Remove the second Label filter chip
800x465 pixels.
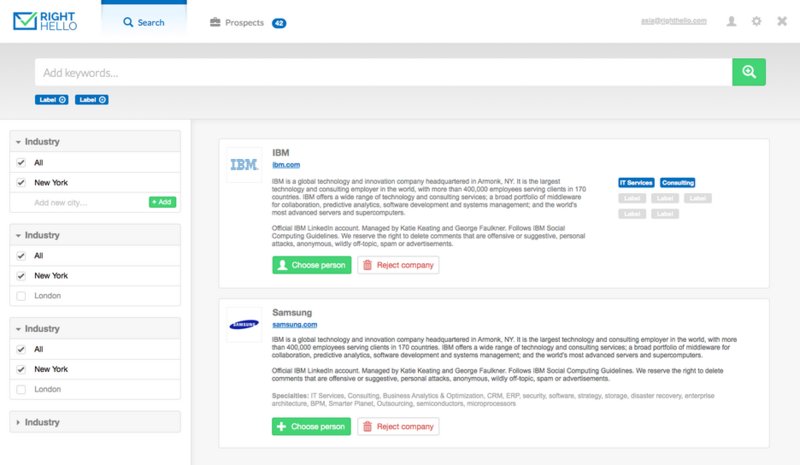(x=103, y=100)
